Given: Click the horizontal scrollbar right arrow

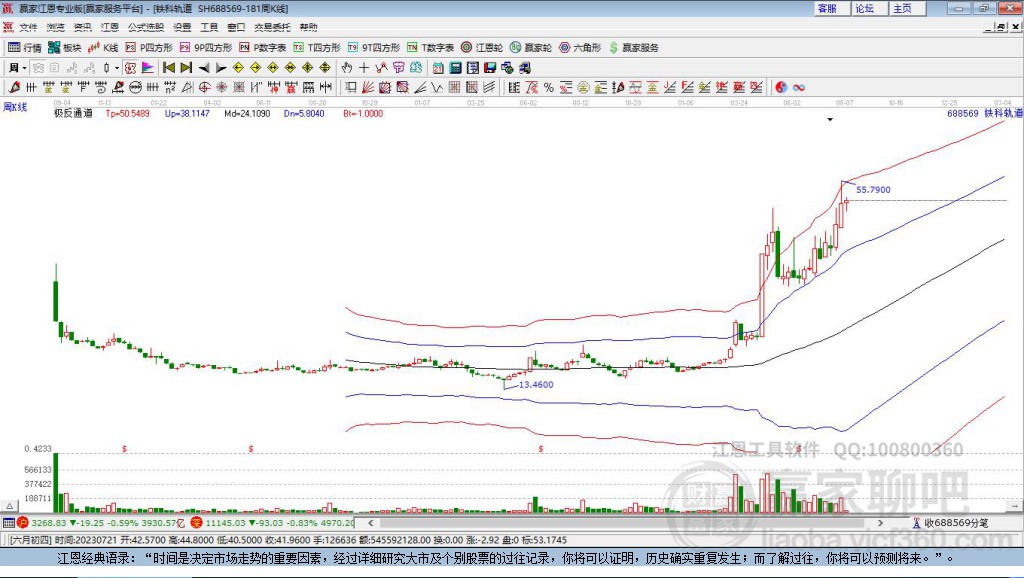Looking at the screenshot, I should 880,523.
